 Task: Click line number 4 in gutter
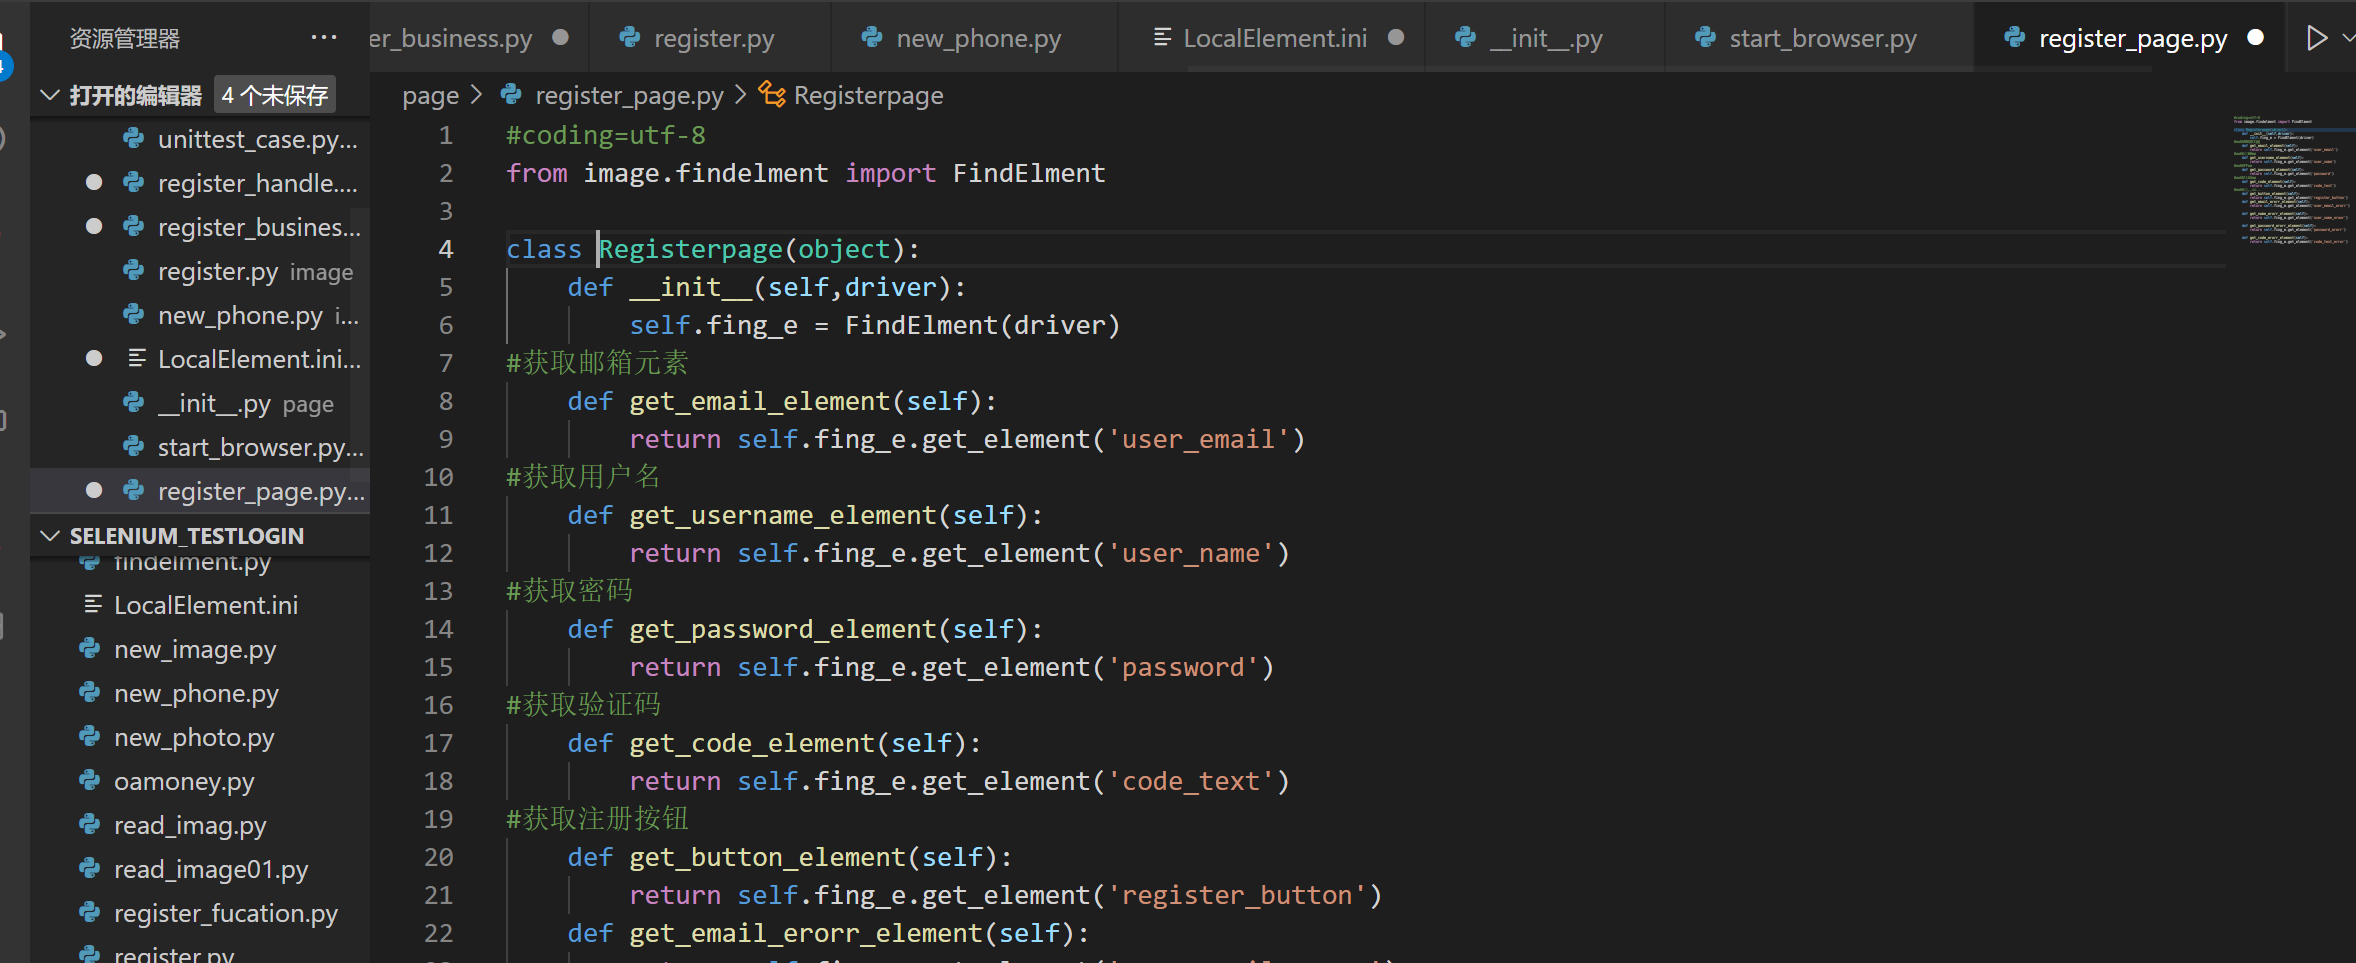click(446, 249)
